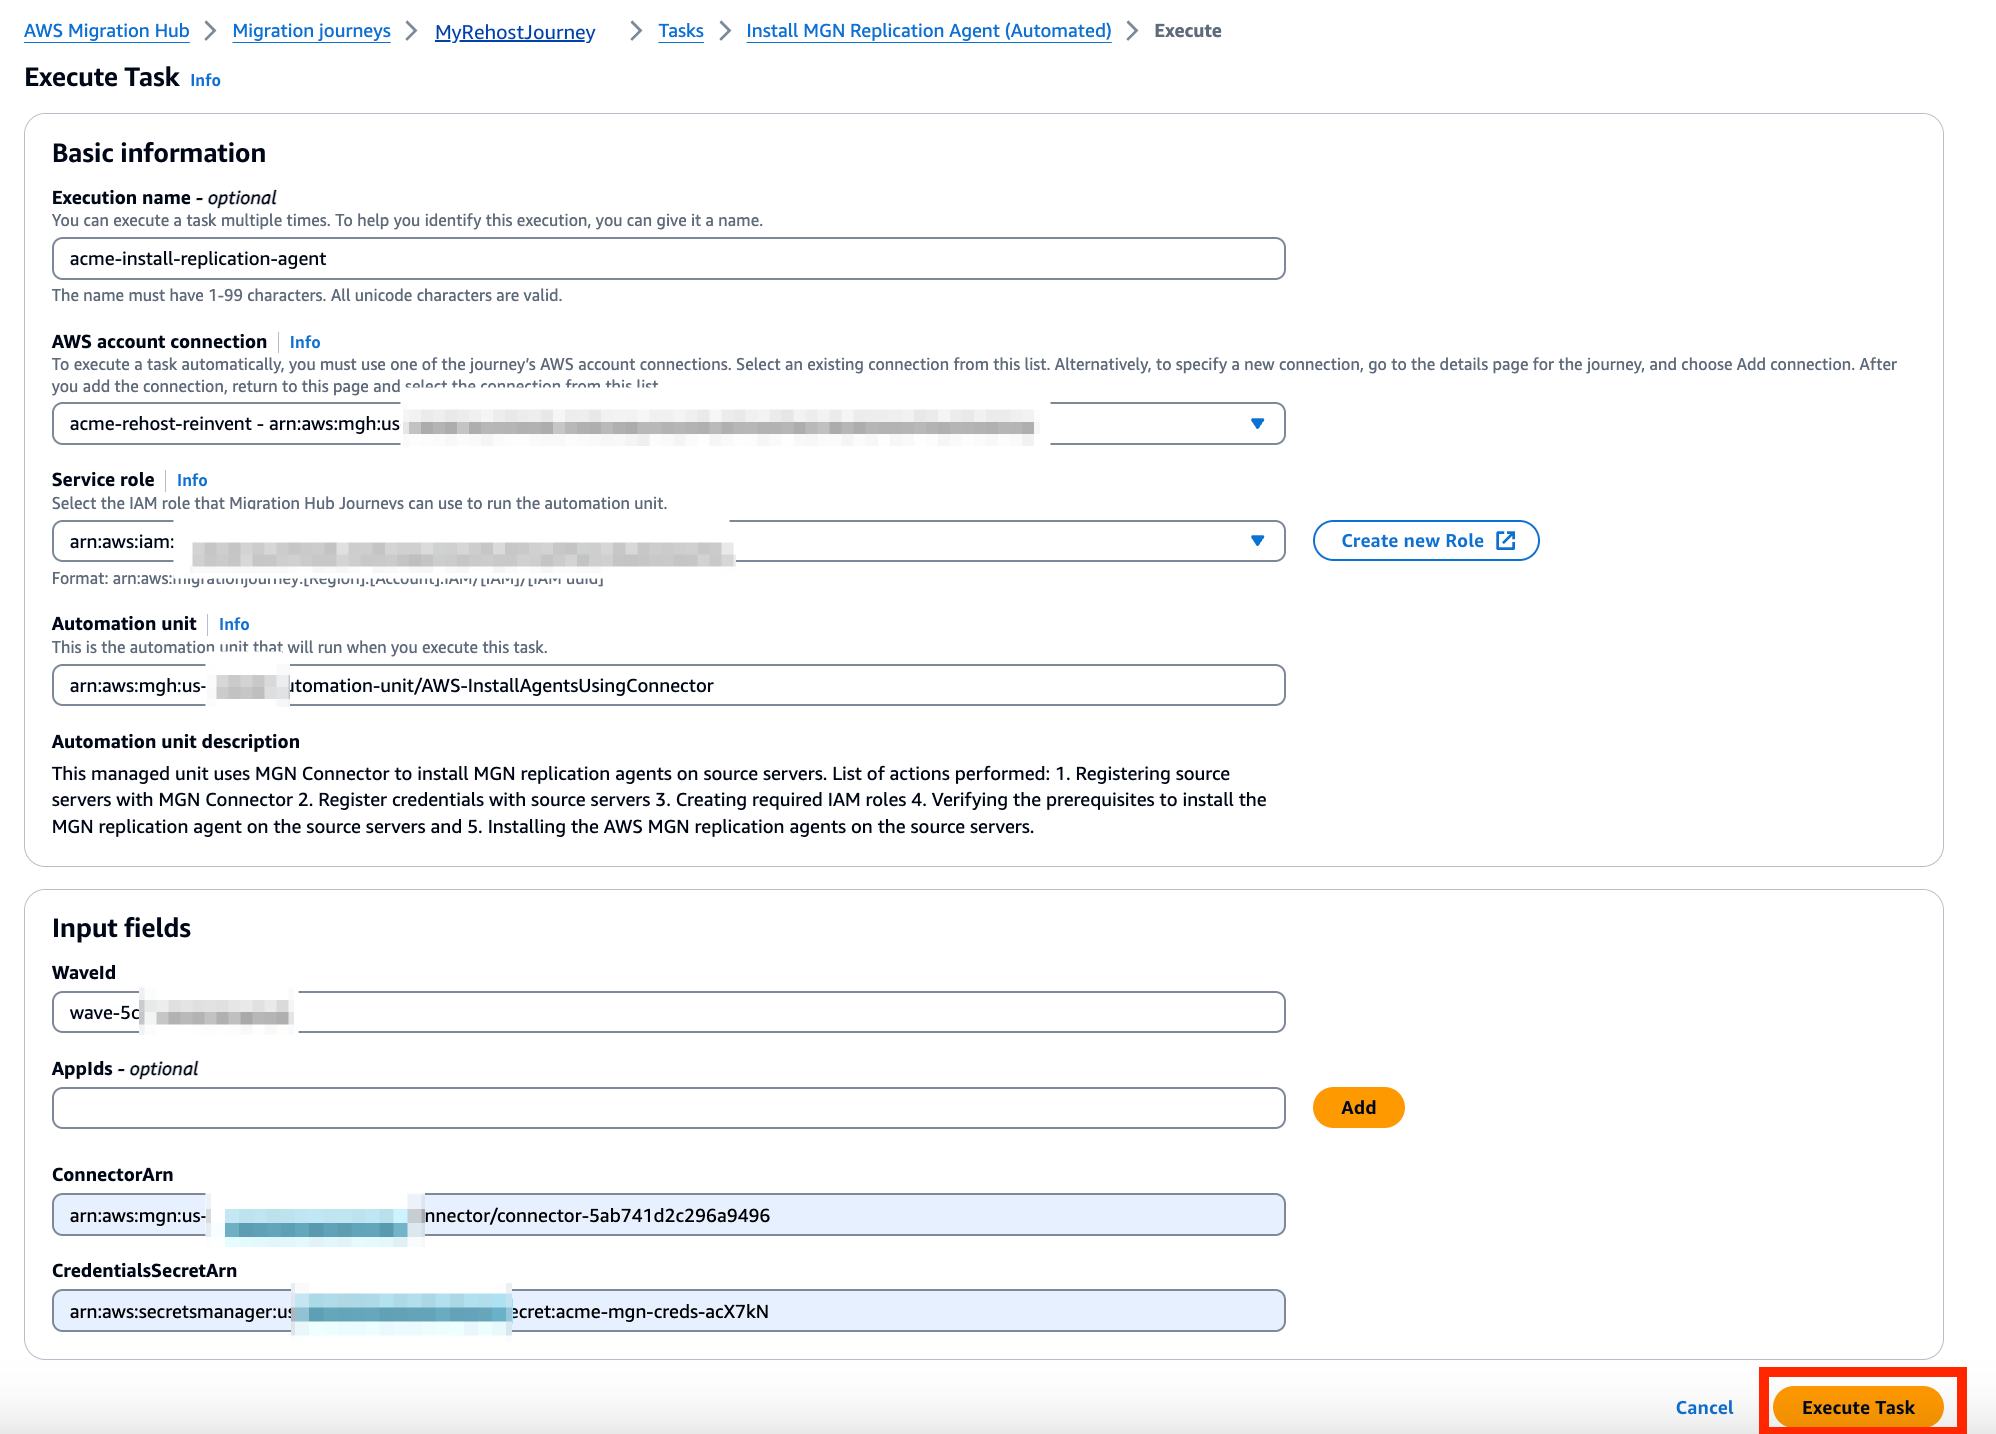Open Info link for AWS account connection
This screenshot has width=1996, height=1434.
coord(304,342)
